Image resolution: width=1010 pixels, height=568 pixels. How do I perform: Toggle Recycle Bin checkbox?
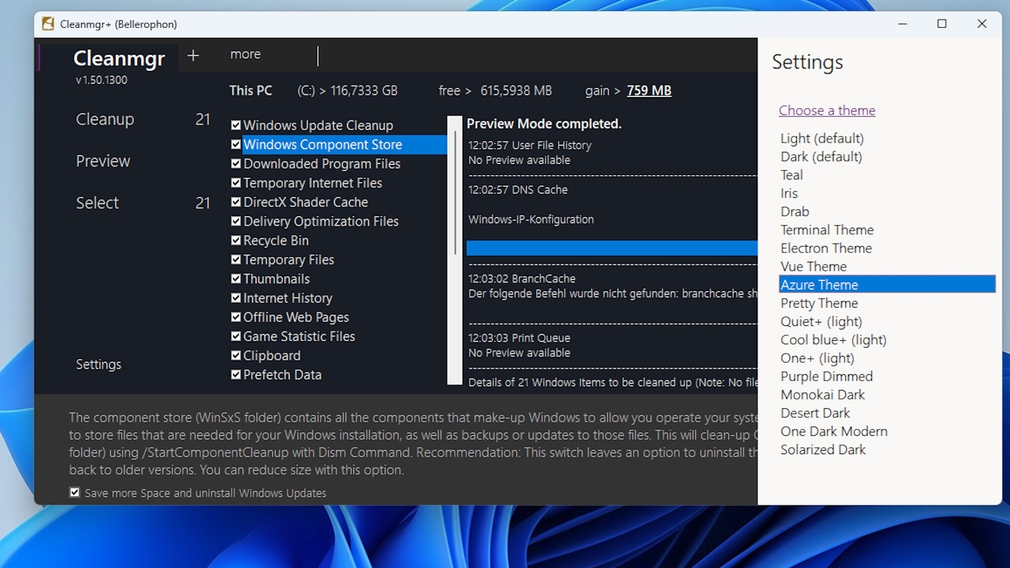click(236, 240)
